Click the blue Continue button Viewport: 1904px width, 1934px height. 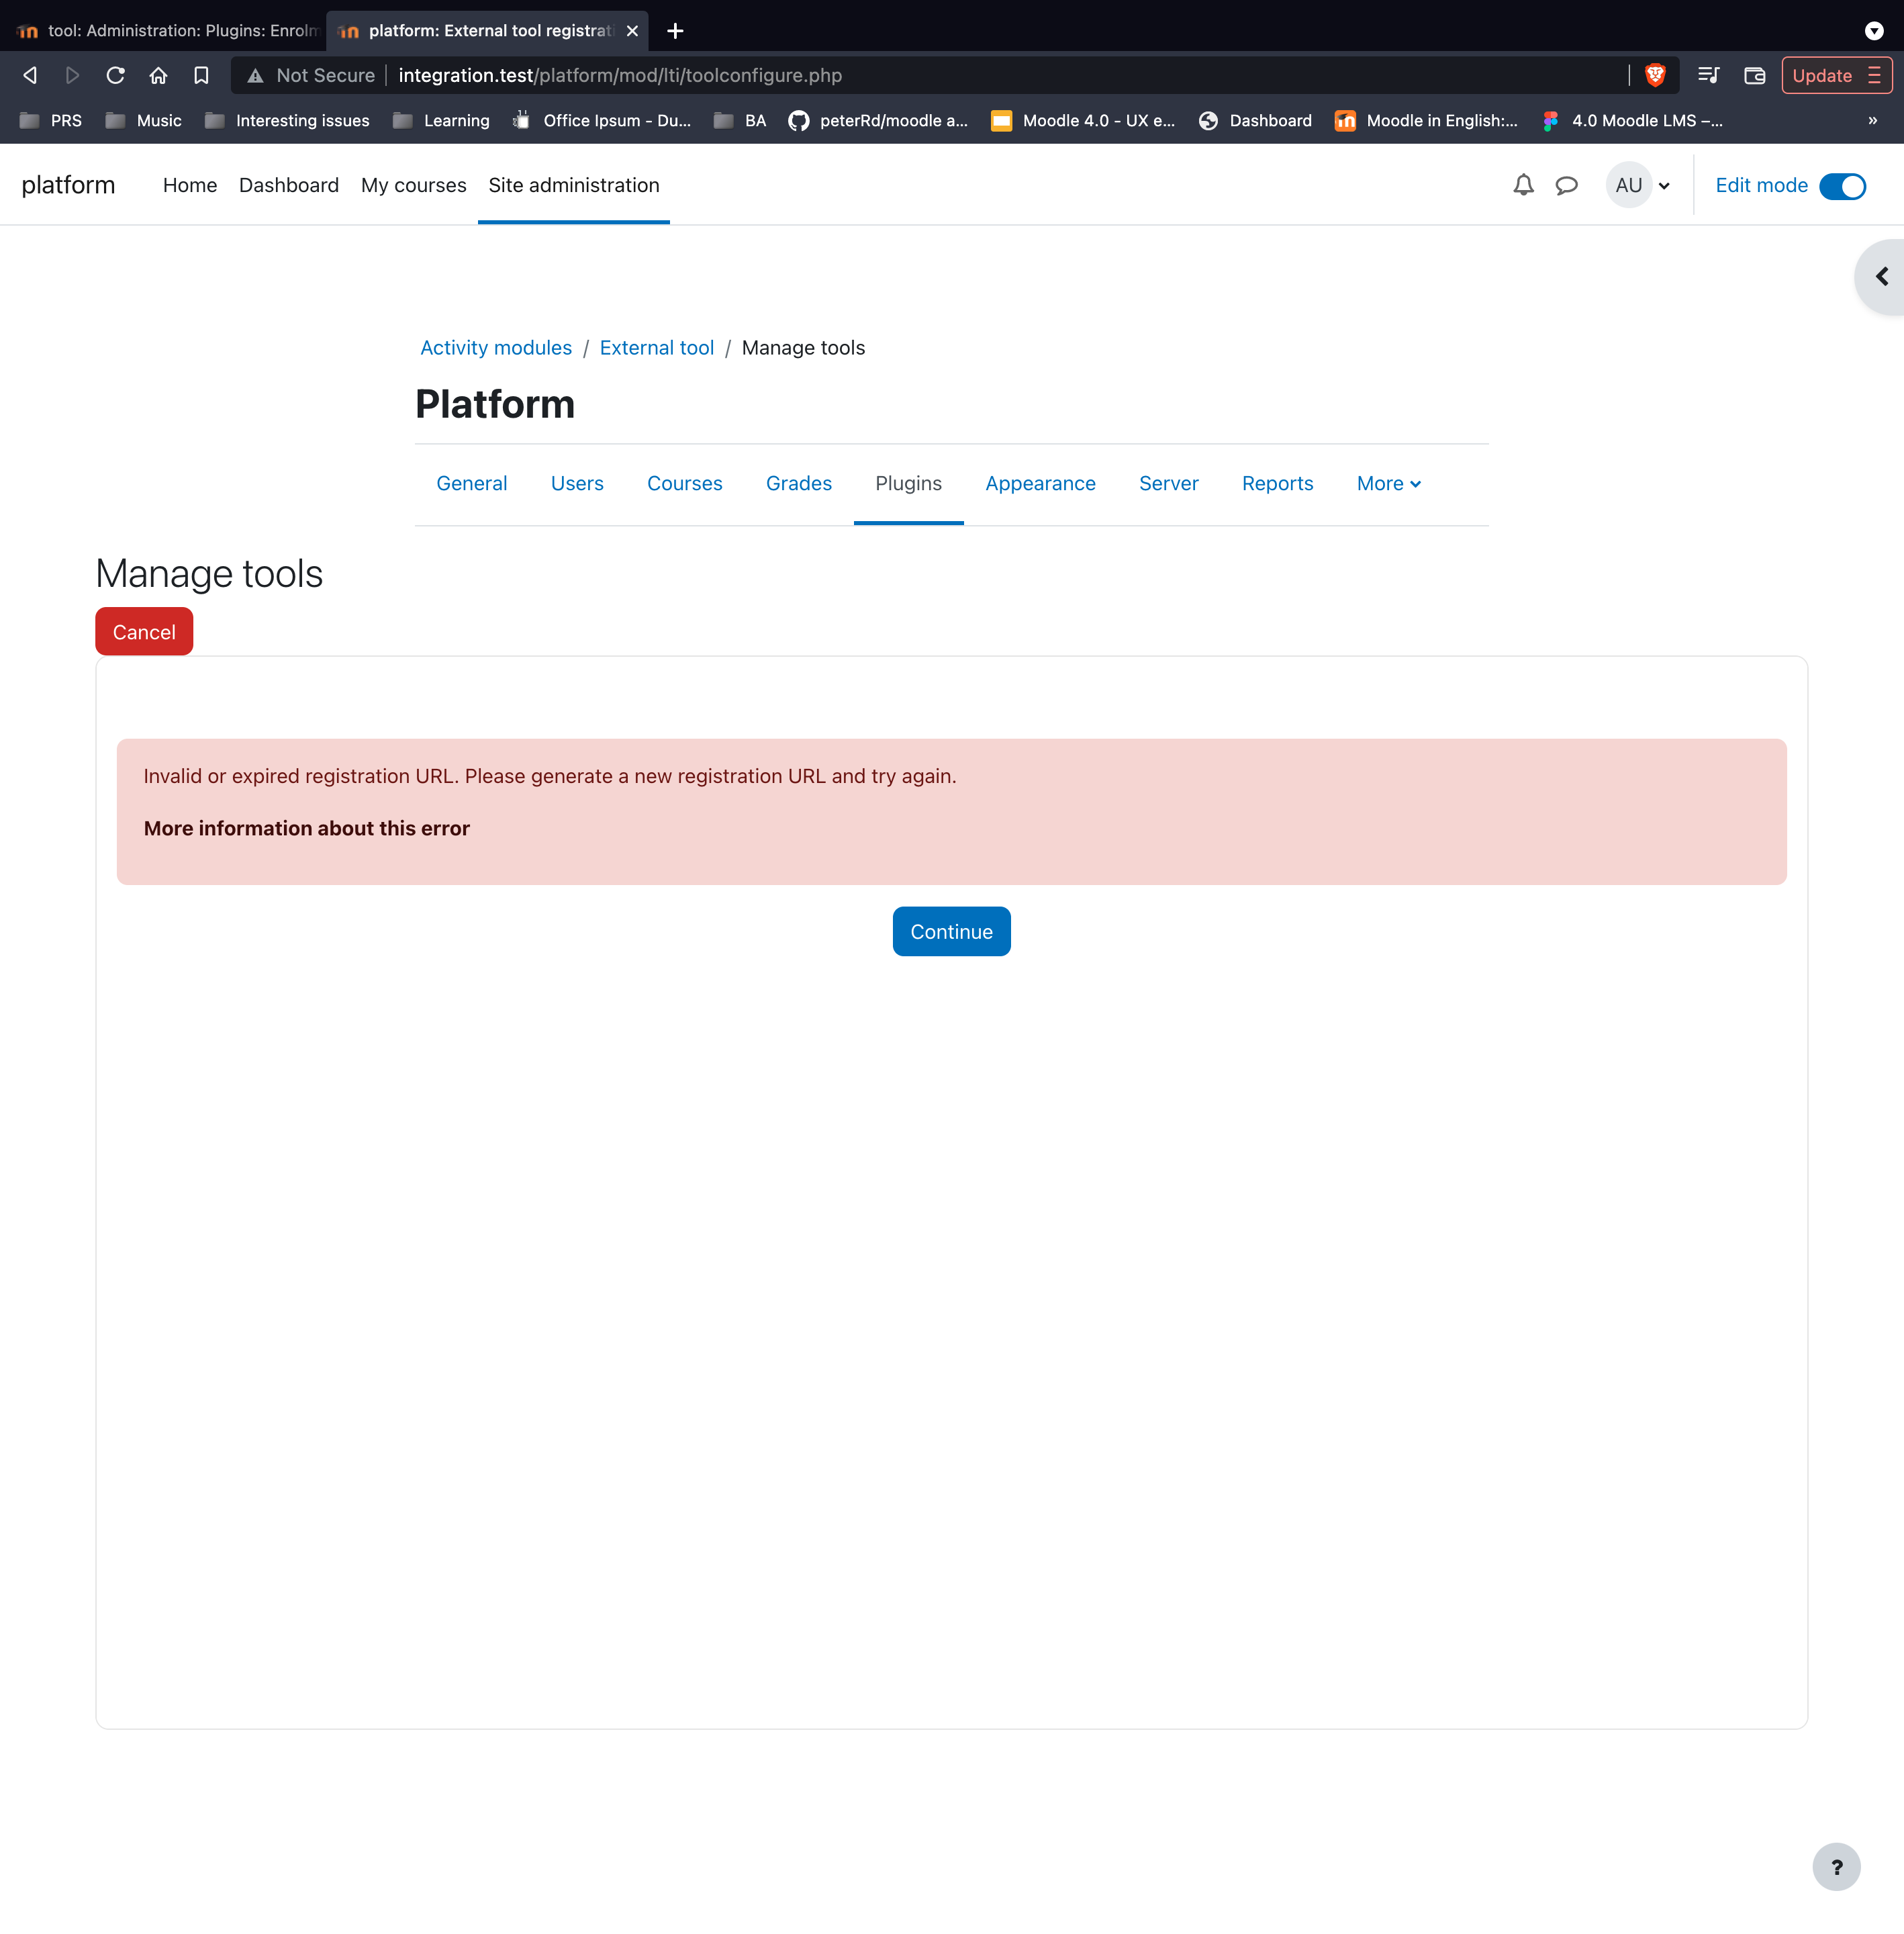951,931
